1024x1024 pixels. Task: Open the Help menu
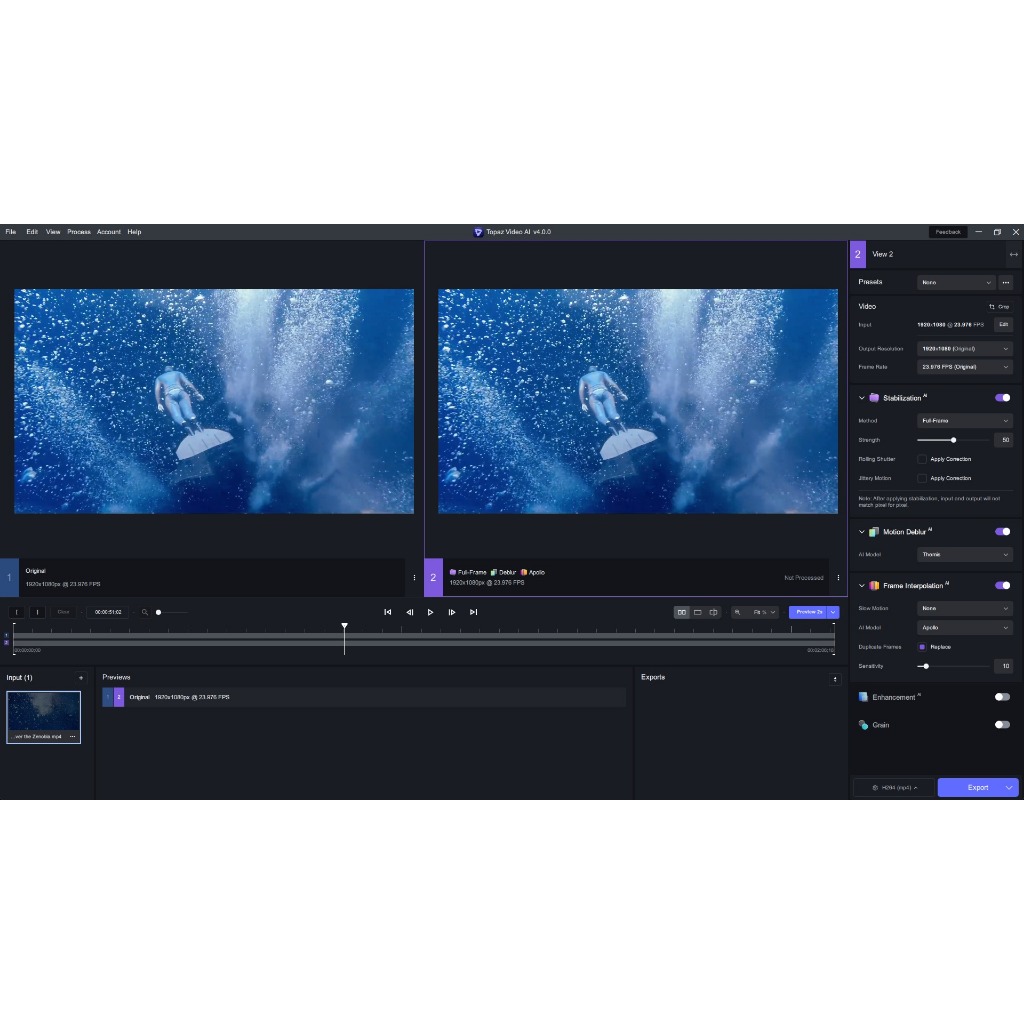pyautogui.click(x=135, y=232)
